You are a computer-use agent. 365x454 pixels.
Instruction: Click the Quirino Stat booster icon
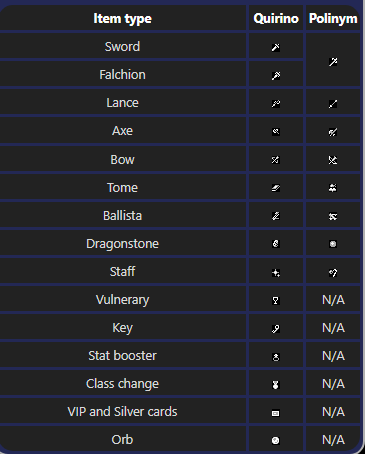(x=276, y=357)
